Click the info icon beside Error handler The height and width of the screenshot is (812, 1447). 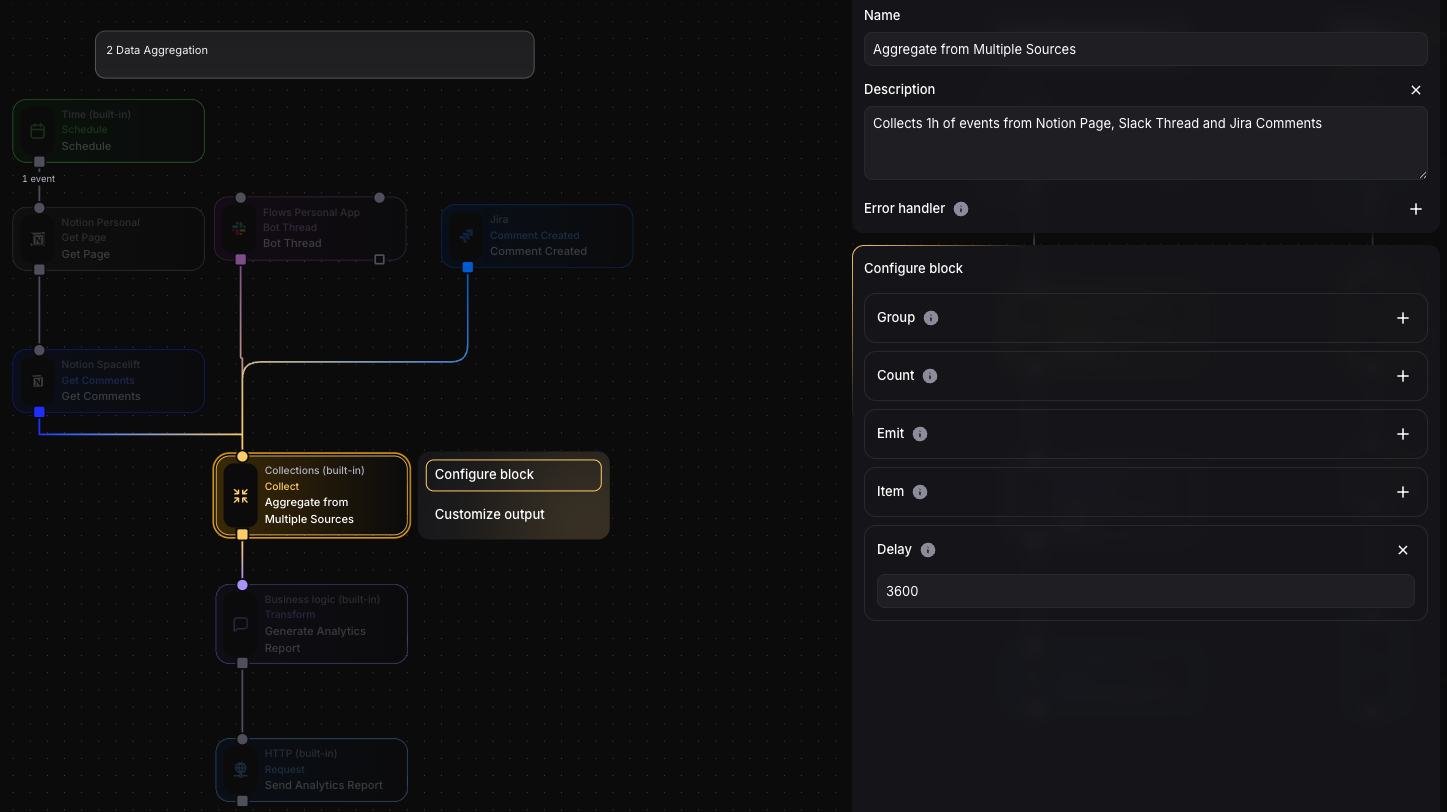point(961,209)
